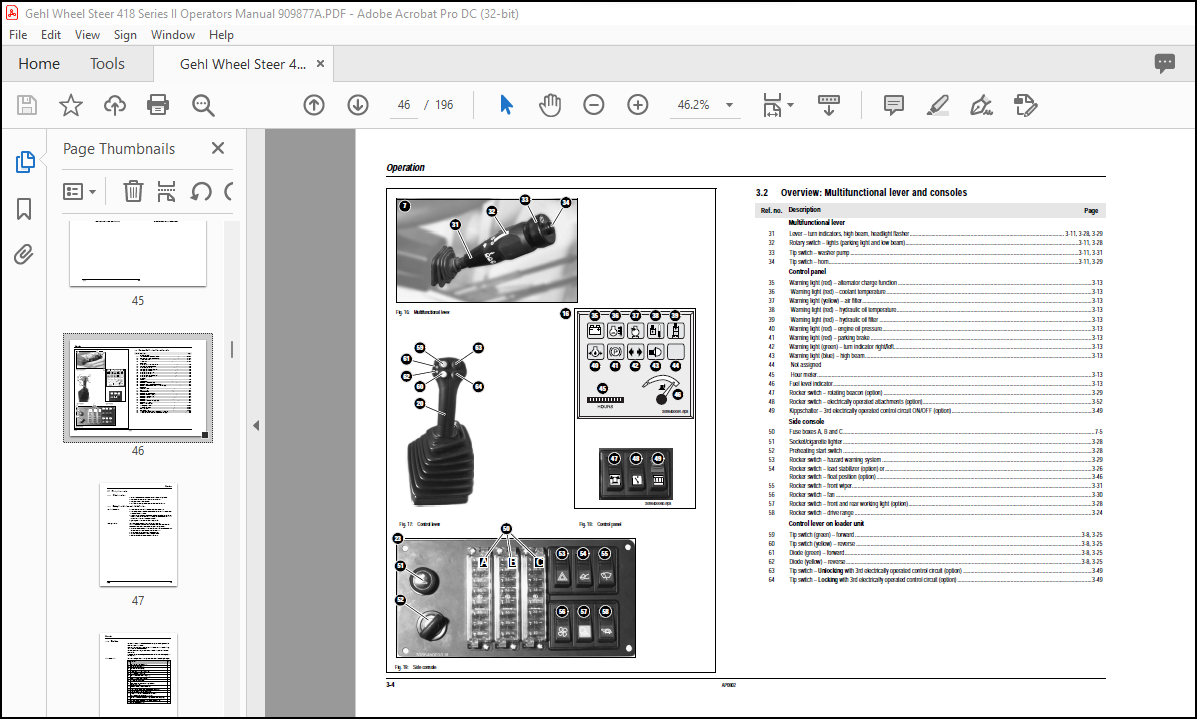Image resolution: width=1197 pixels, height=719 pixels.
Task: Select page 47 thumbnail
Action: click(138, 534)
